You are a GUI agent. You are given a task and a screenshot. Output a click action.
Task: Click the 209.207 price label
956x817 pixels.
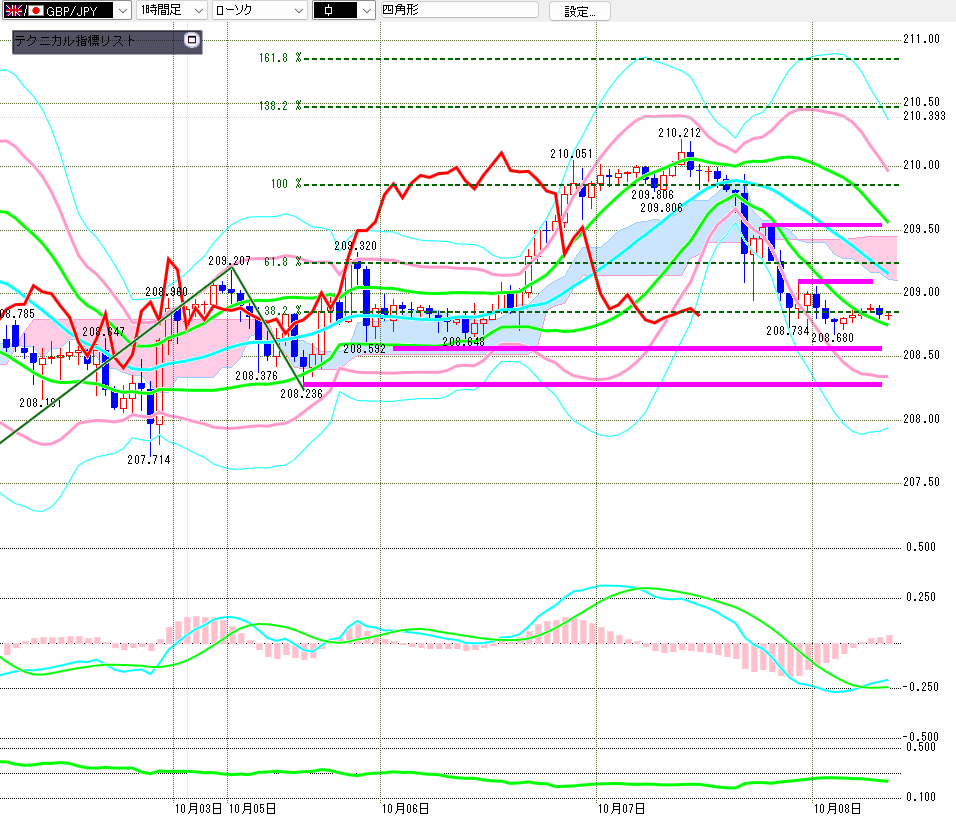(229, 261)
